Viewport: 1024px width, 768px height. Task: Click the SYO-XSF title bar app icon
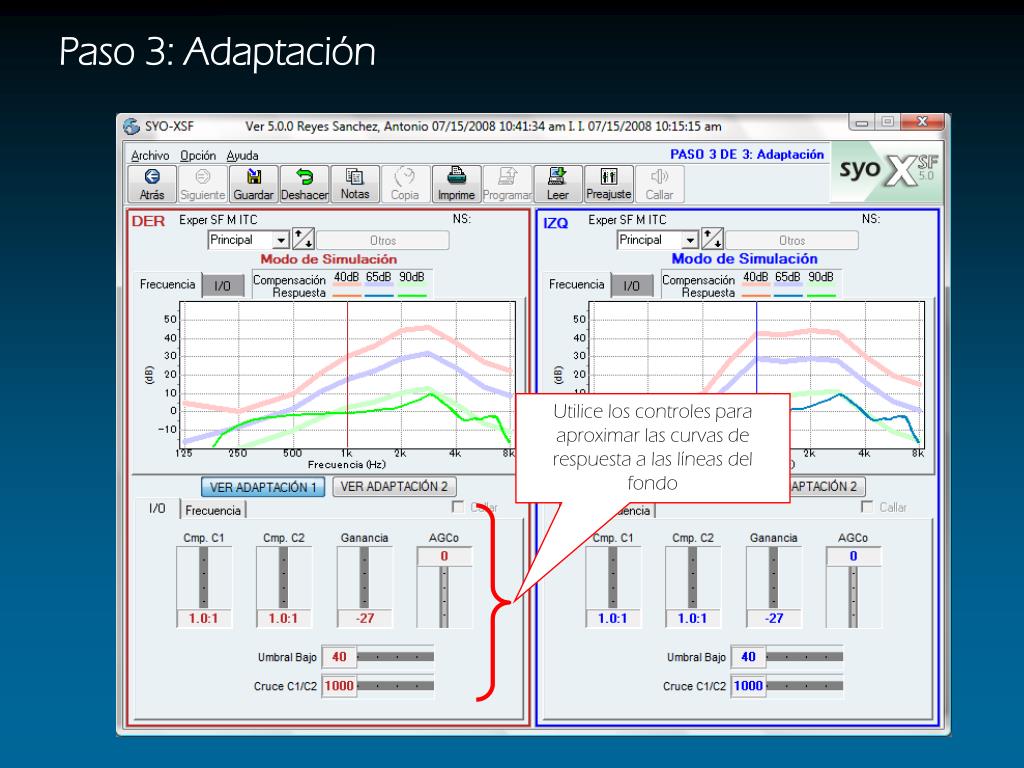pos(131,126)
